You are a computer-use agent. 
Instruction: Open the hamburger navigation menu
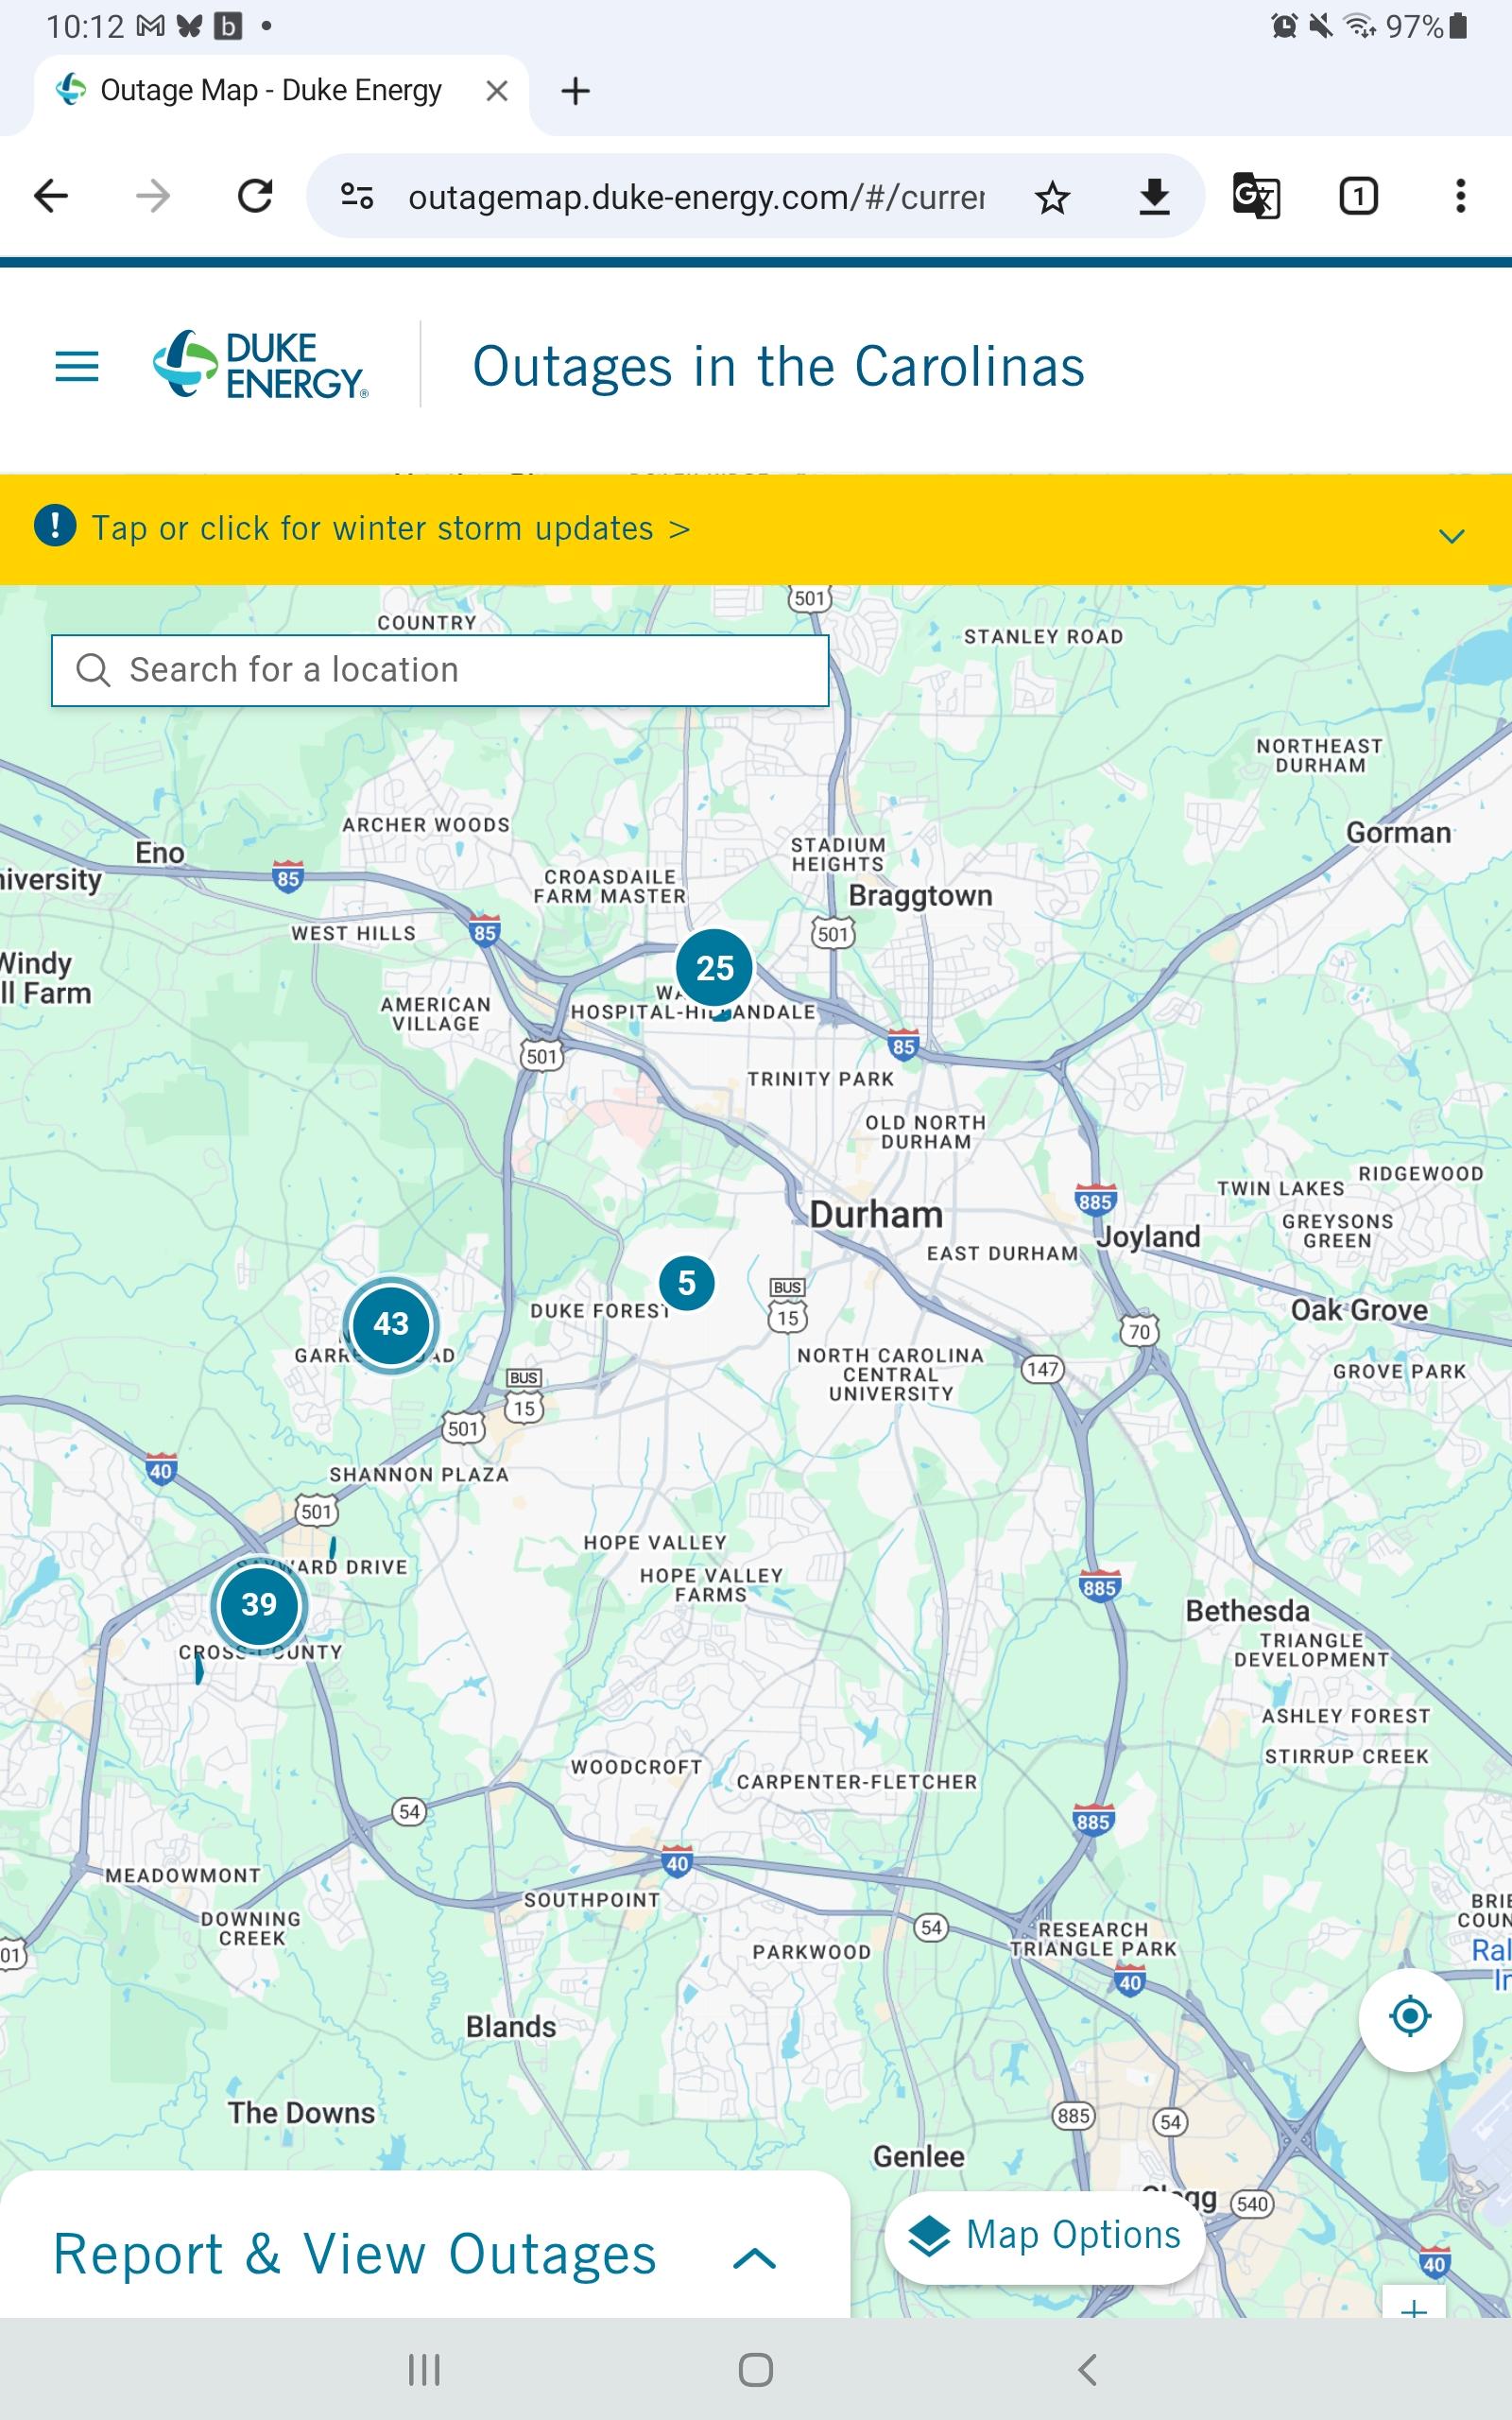tap(77, 367)
